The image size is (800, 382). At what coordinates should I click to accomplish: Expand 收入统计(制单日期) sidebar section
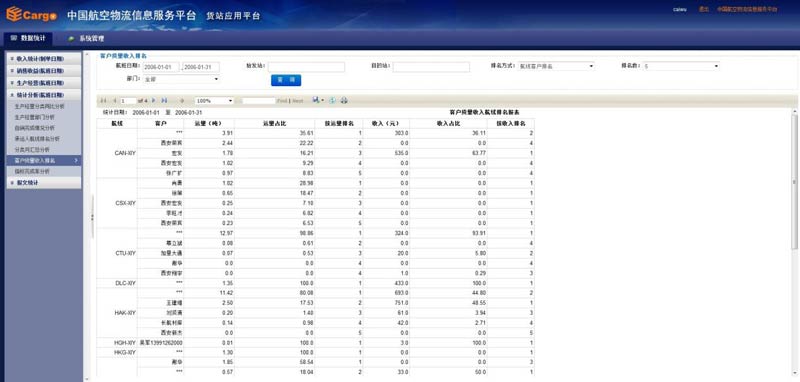(x=43, y=59)
